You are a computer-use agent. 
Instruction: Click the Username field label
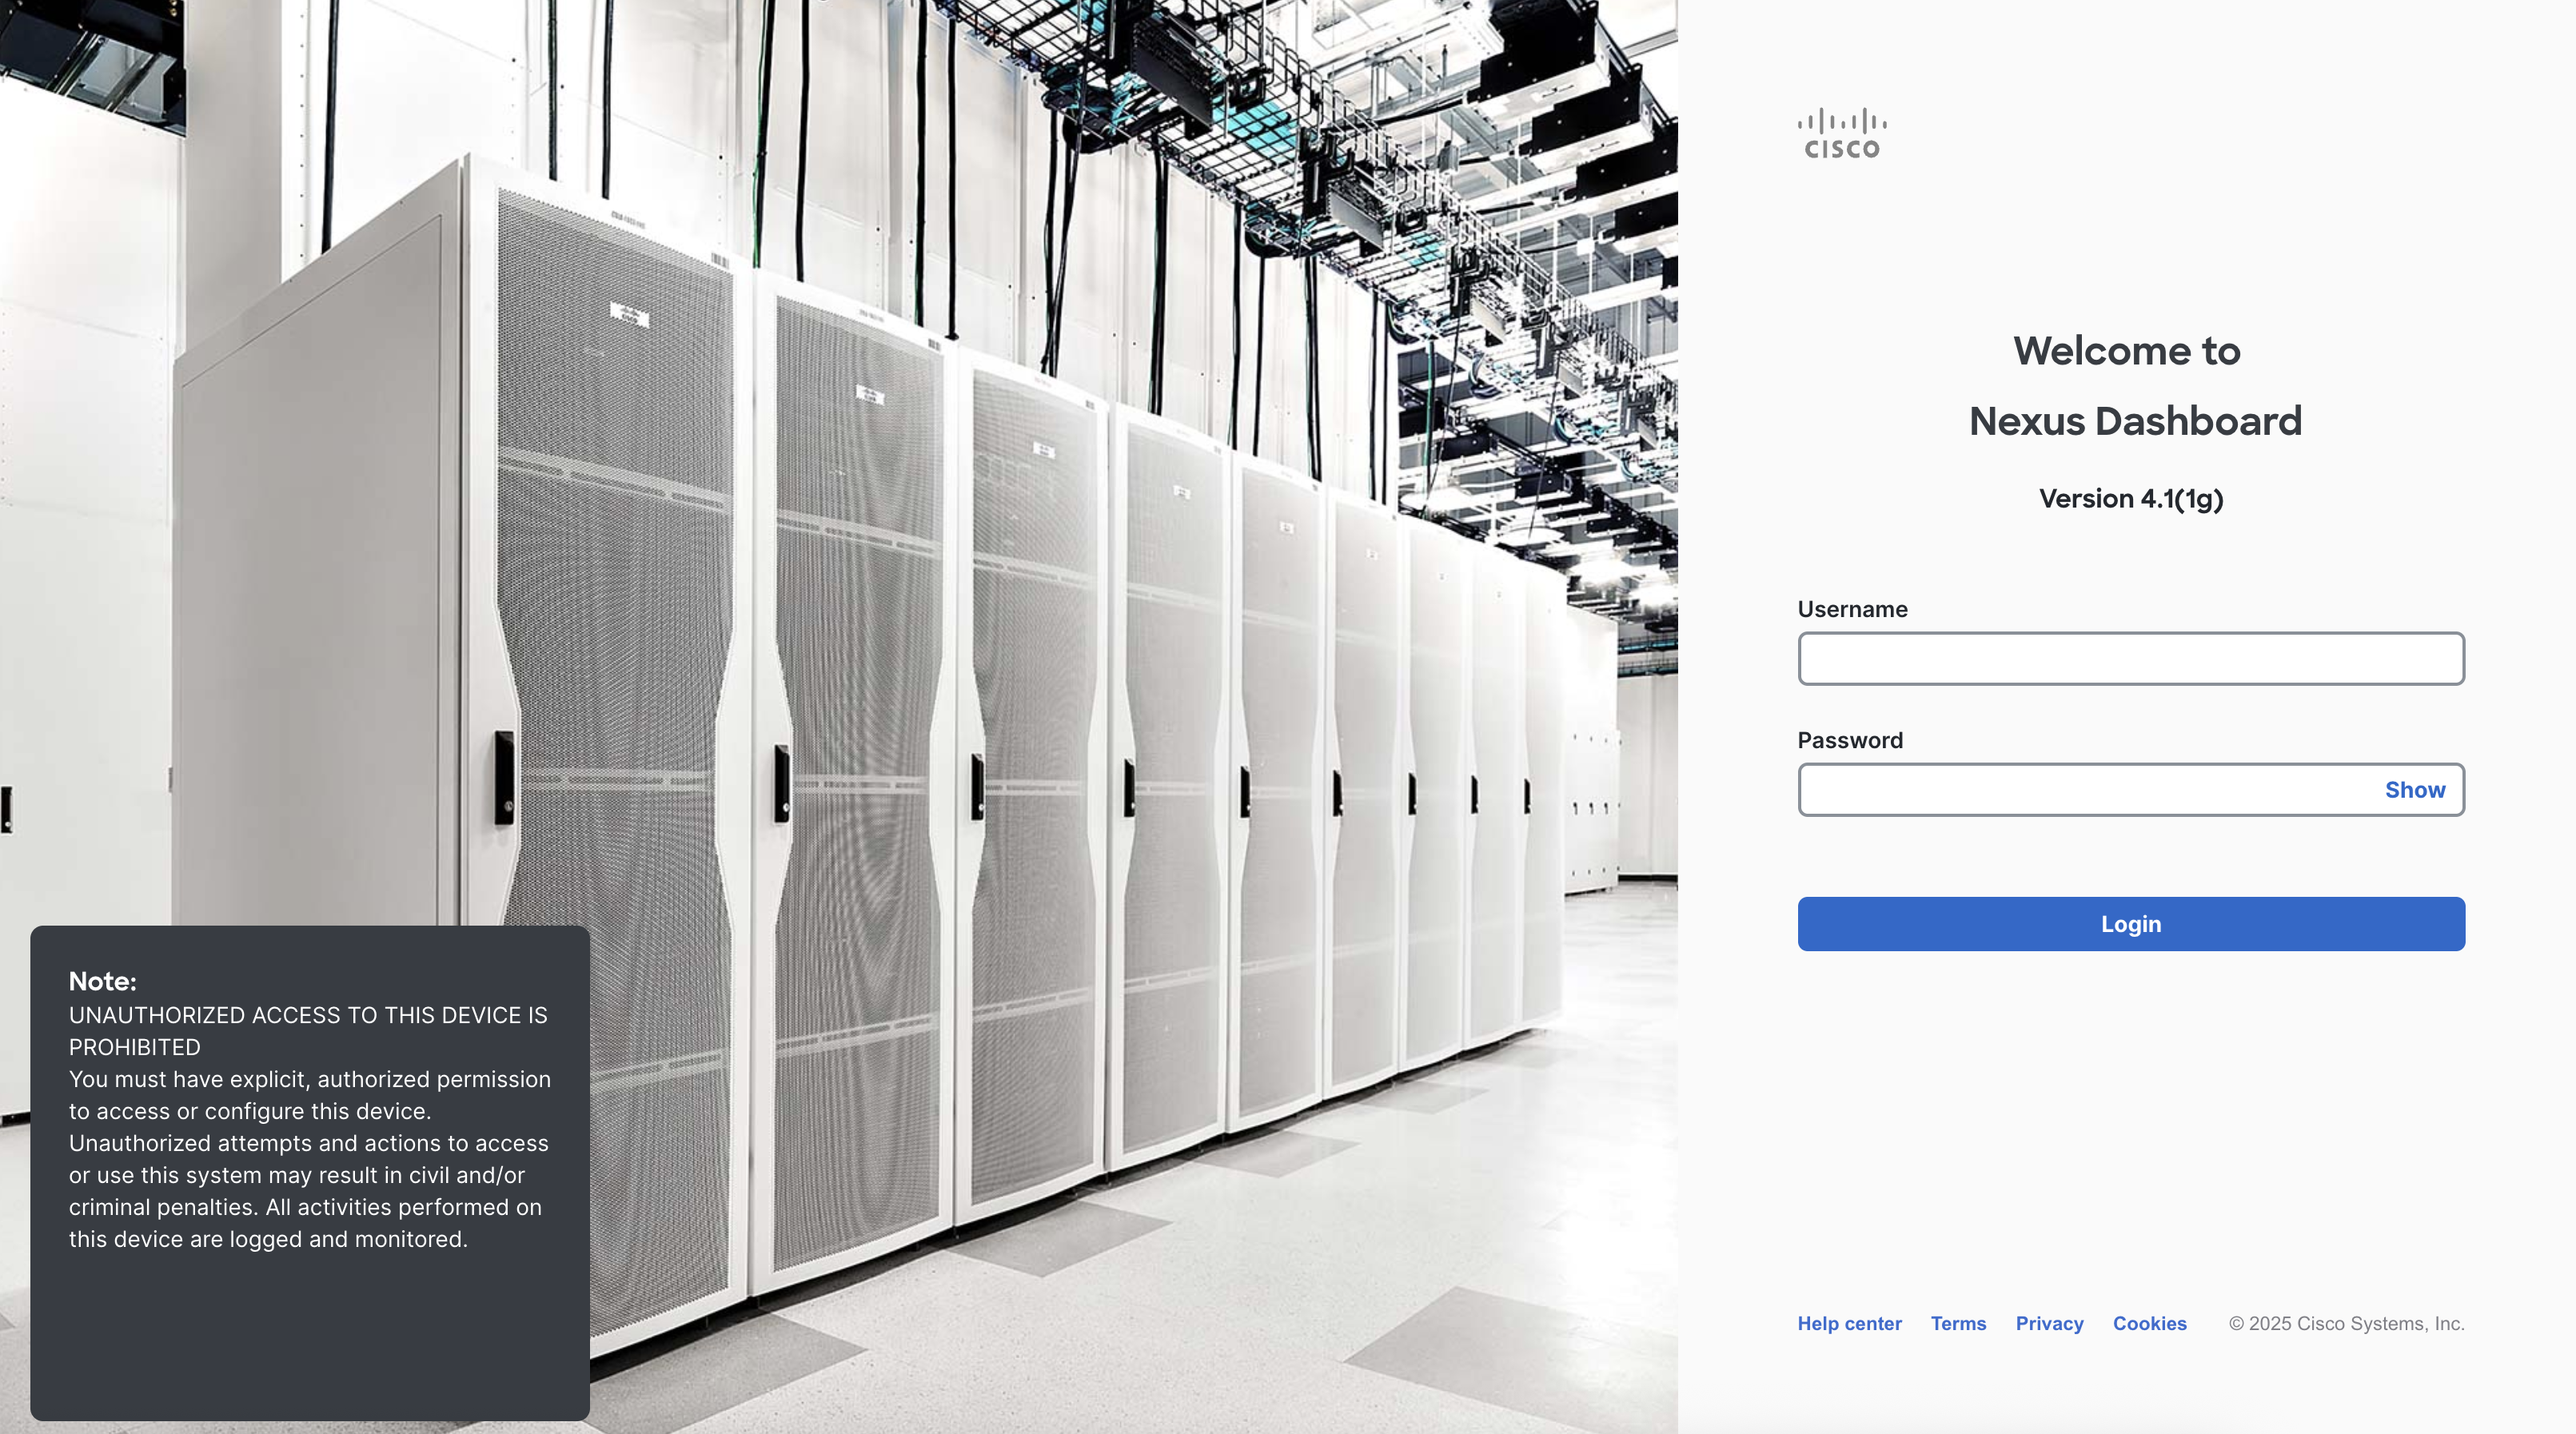1852,609
